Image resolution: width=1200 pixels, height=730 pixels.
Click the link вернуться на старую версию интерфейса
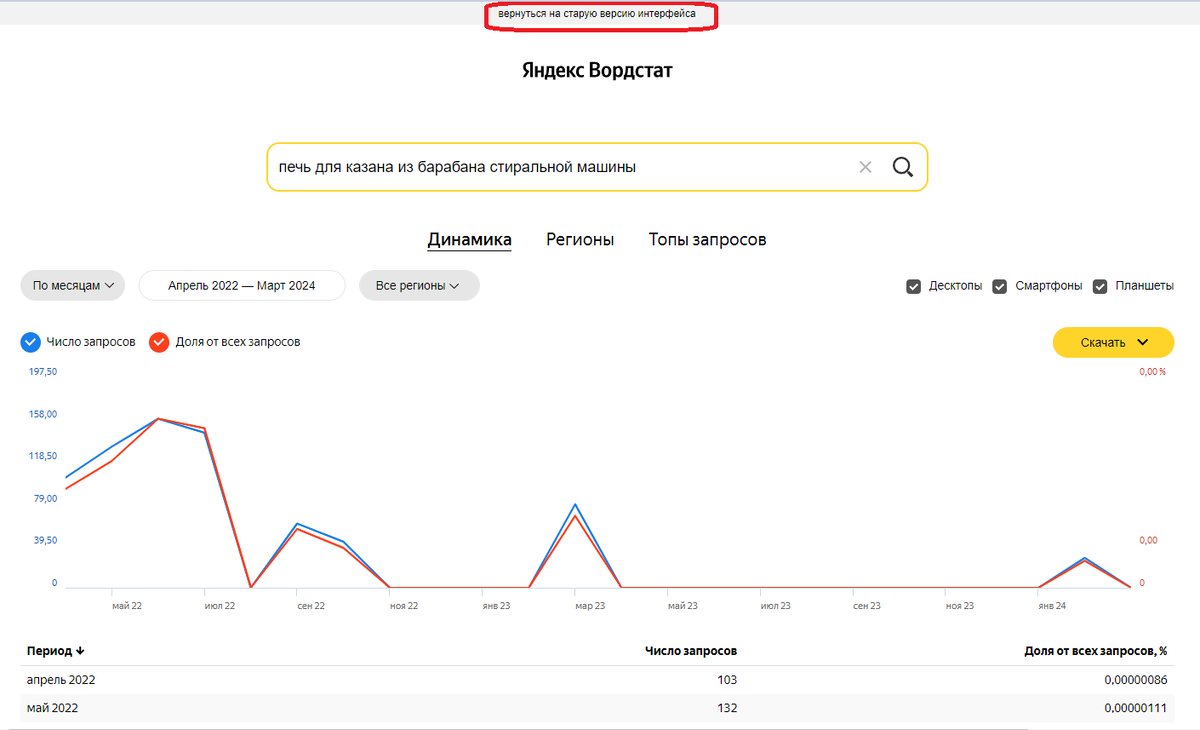pyautogui.click(x=597, y=14)
